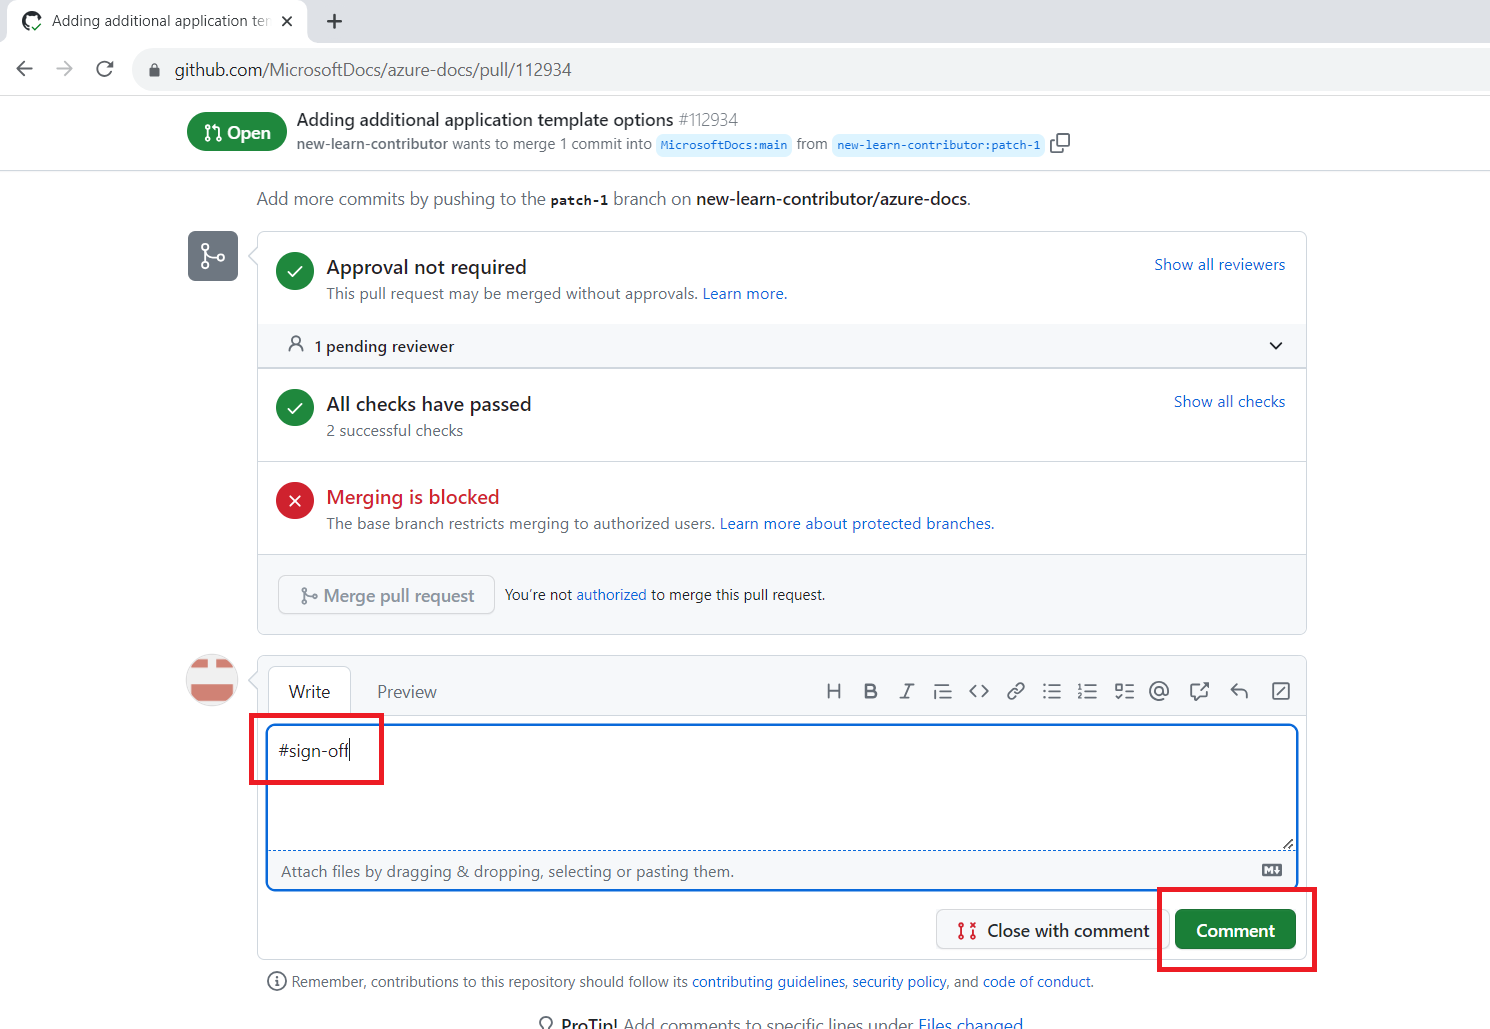
Task: Submit the comment with the Comment button
Action: click(x=1234, y=929)
